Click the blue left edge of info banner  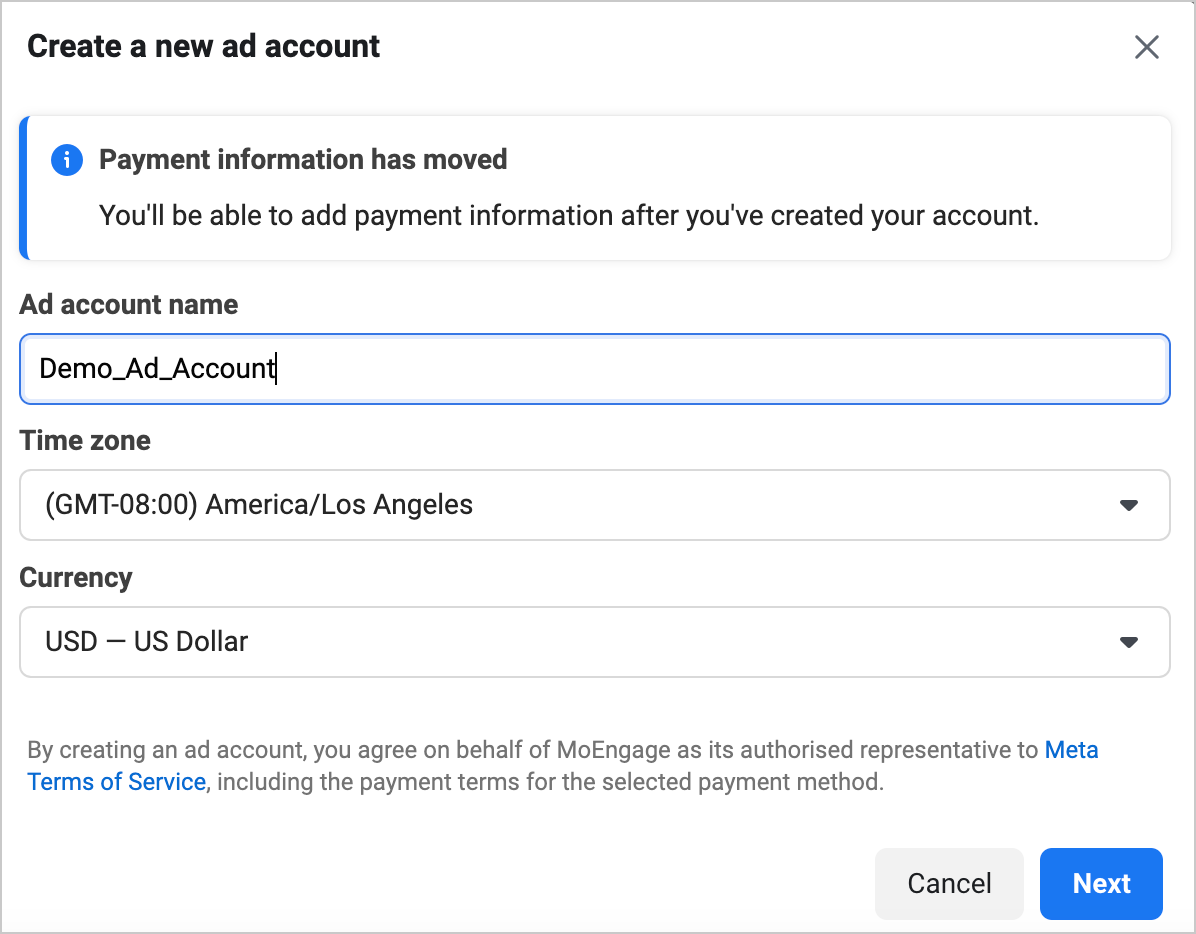coord(24,188)
